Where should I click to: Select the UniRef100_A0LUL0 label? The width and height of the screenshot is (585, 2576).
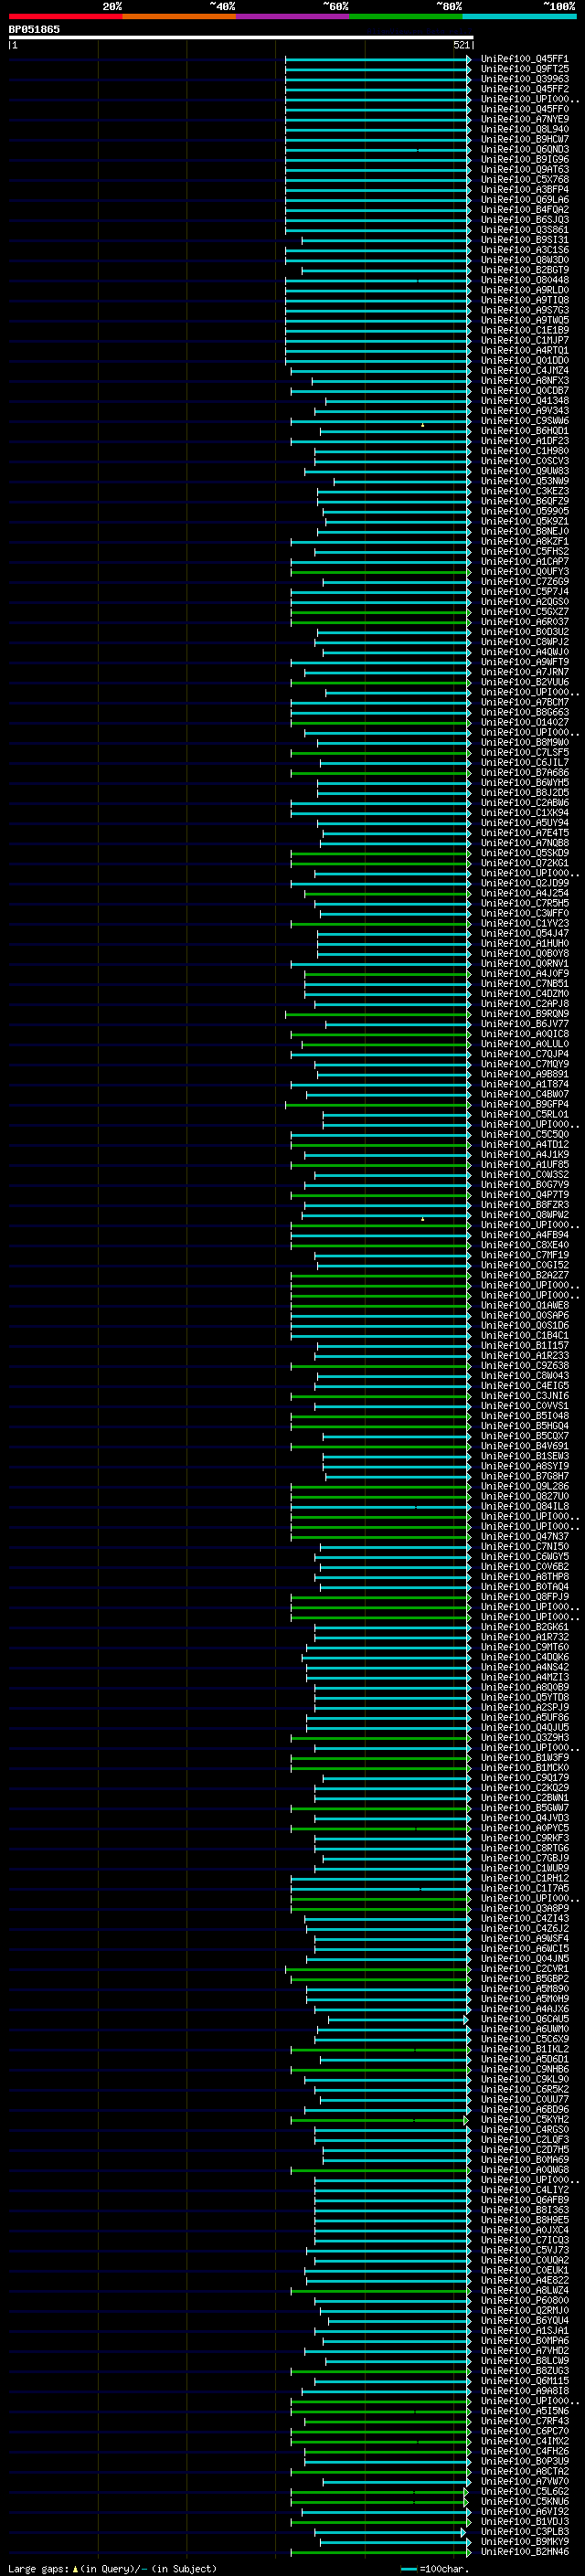point(524,1044)
